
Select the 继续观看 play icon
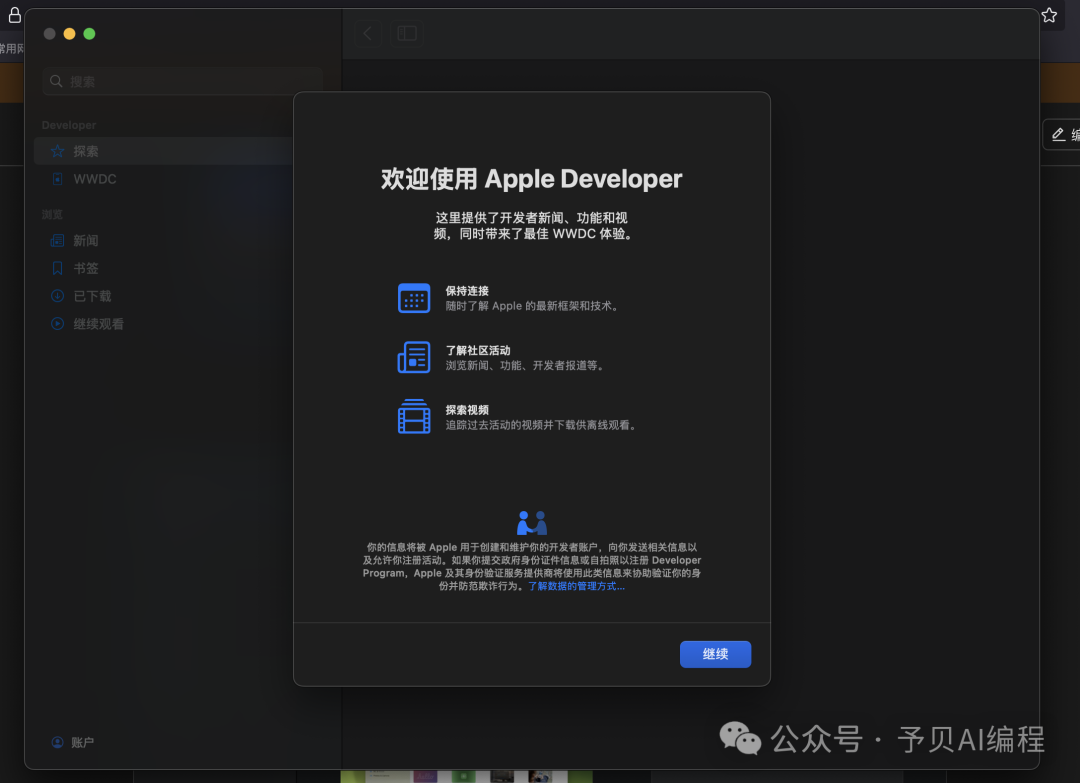58,324
